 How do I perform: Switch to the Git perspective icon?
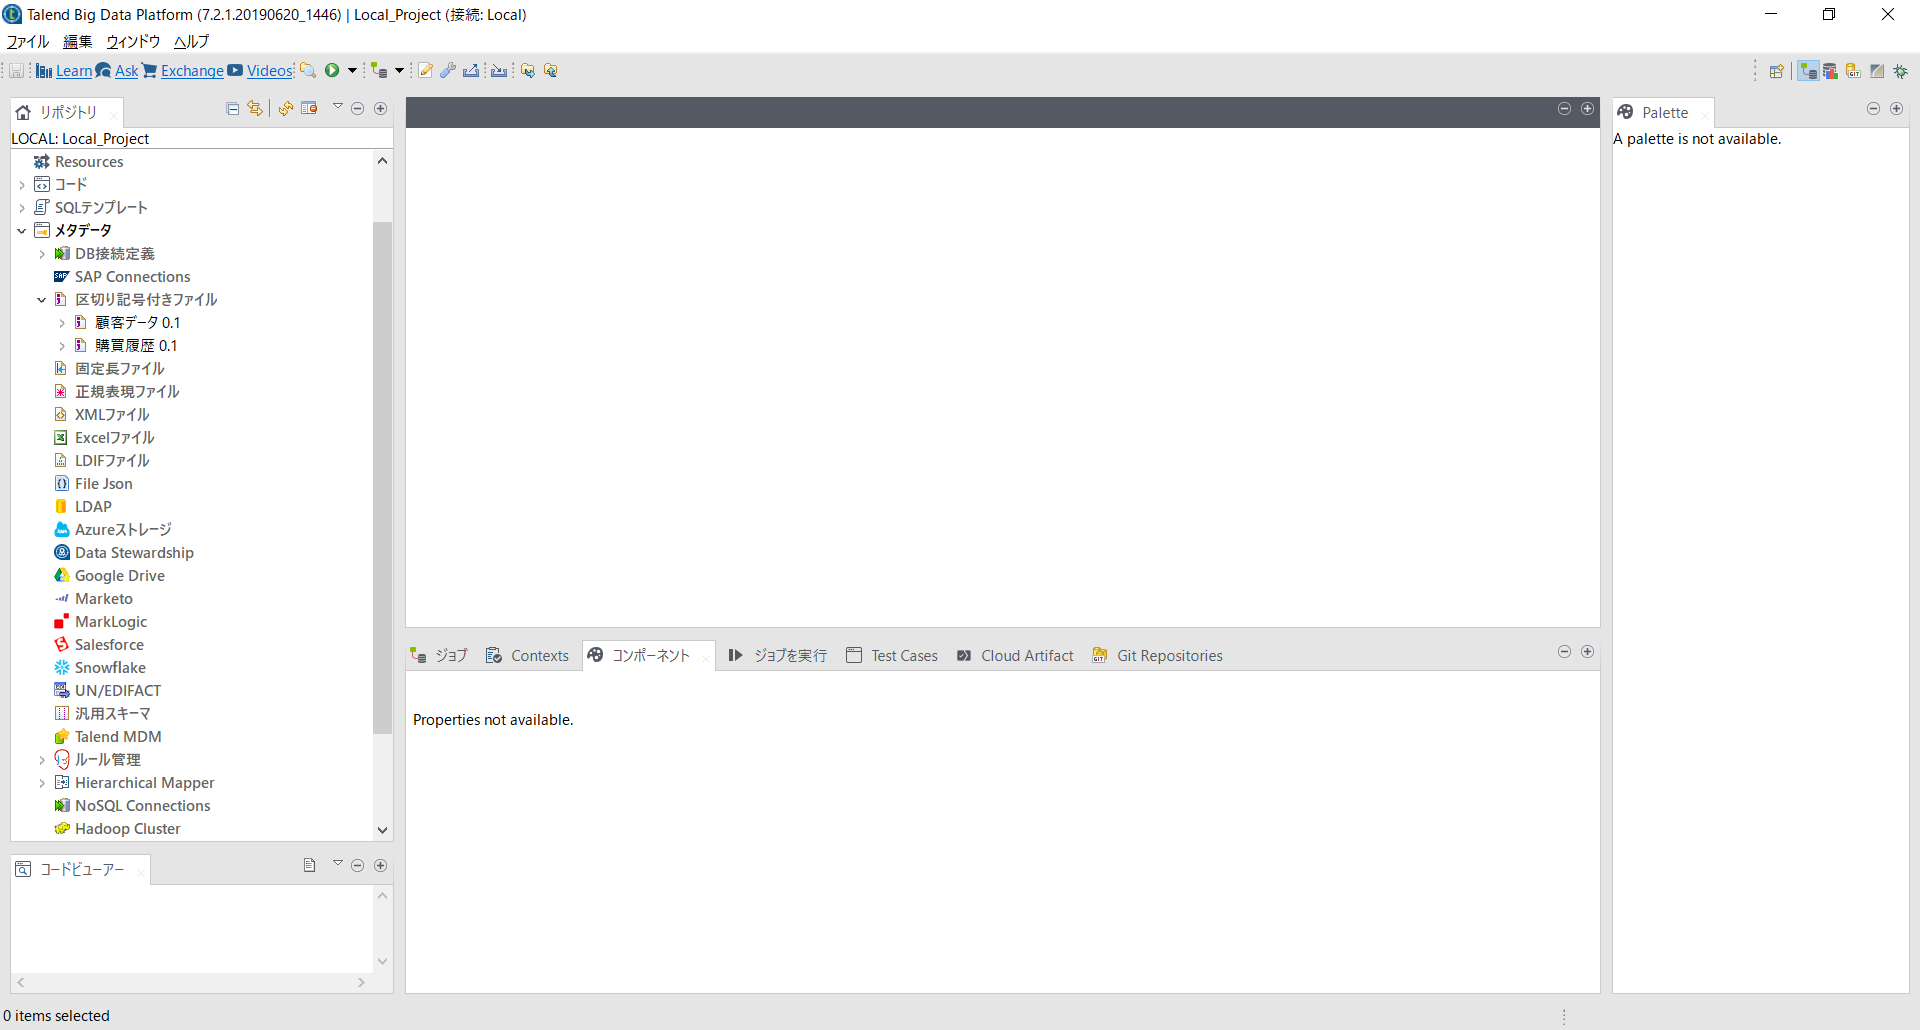tap(1854, 71)
